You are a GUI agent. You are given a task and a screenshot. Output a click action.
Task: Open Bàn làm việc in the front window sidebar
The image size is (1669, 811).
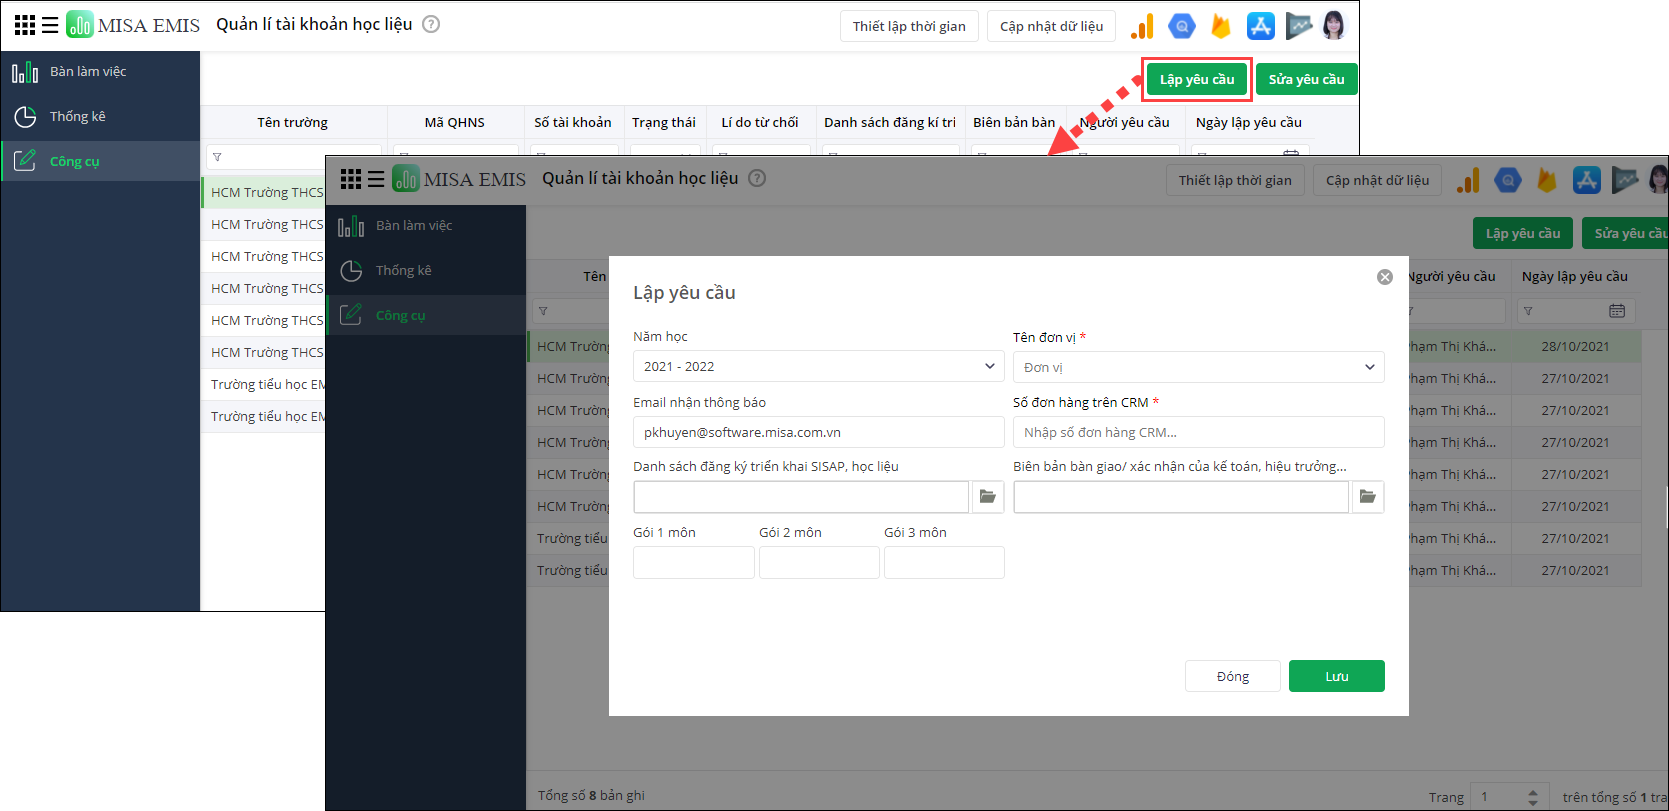(426, 226)
